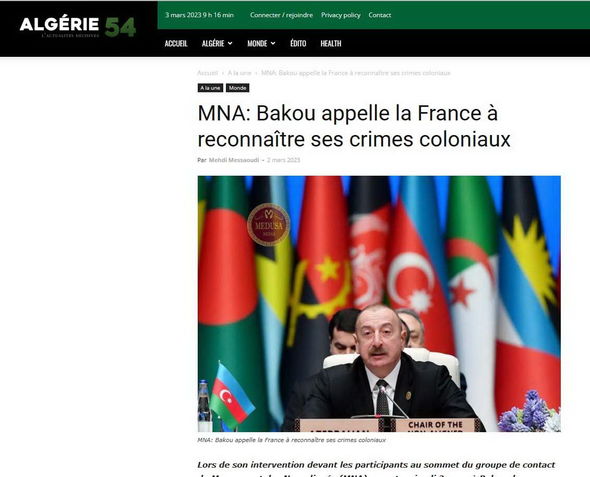Screen dimensions: 590x477
Task: Click the header date and time text
Action: click(x=199, y=15)
